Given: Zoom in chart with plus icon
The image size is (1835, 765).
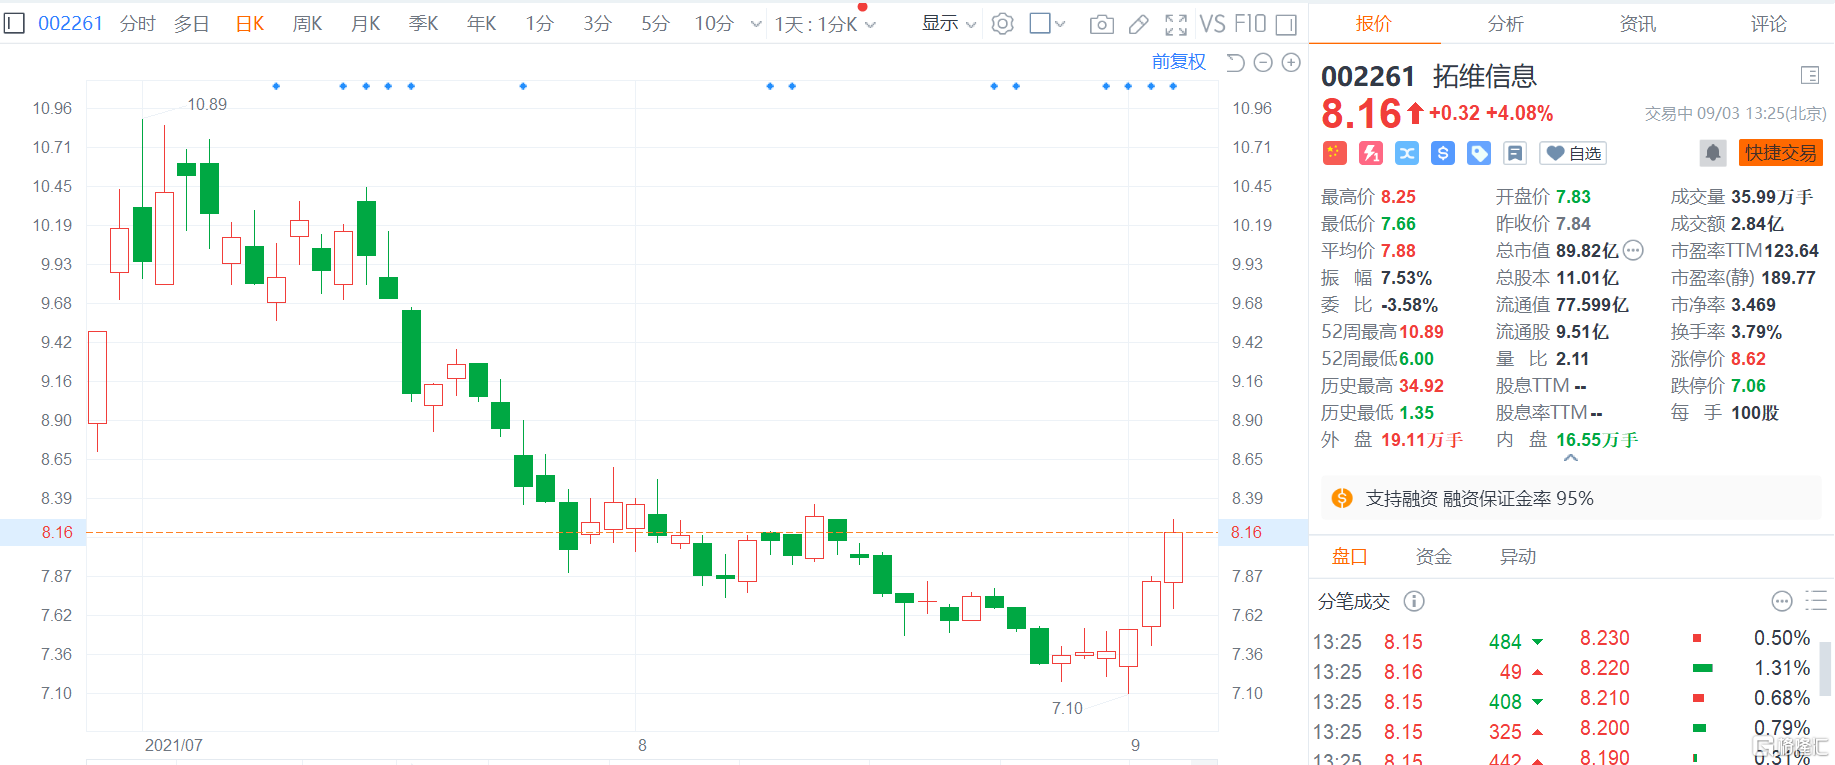Looking at the screenshot, I should pos(1291,63).
